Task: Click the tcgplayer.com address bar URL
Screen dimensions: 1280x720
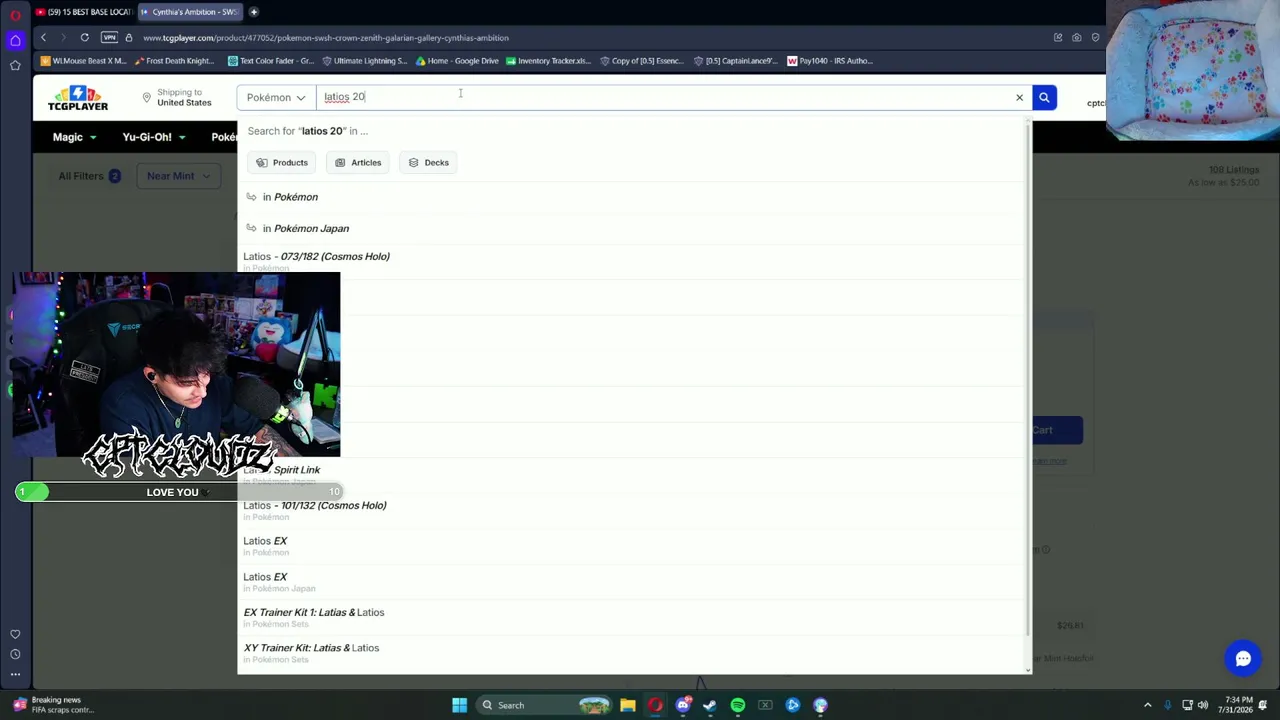Action: 326,38
